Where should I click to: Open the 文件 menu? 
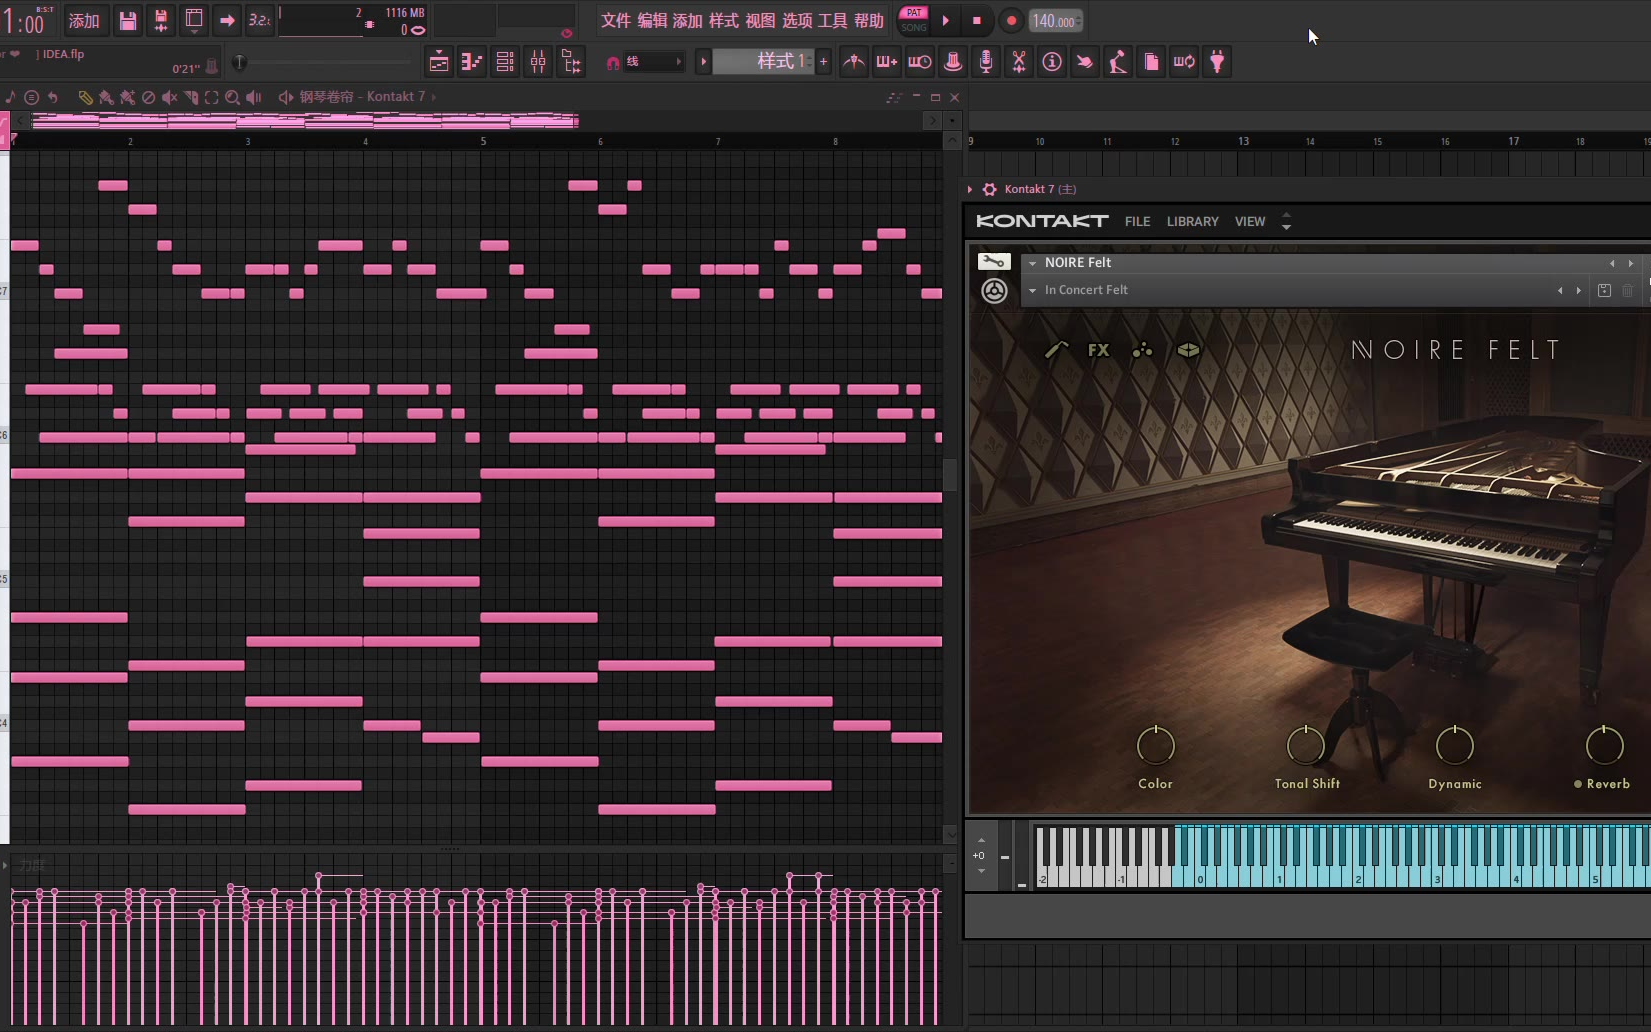pyautogui.click(x=615, y=21)
